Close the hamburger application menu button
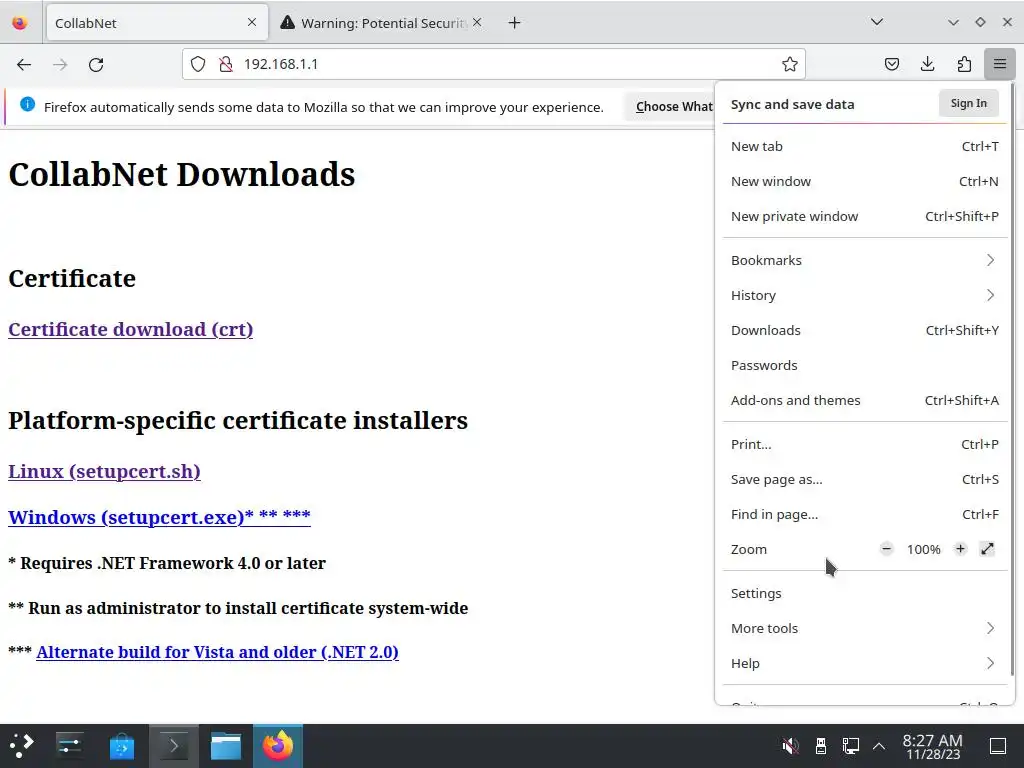1024x768 pixels. click(1000, 64)
